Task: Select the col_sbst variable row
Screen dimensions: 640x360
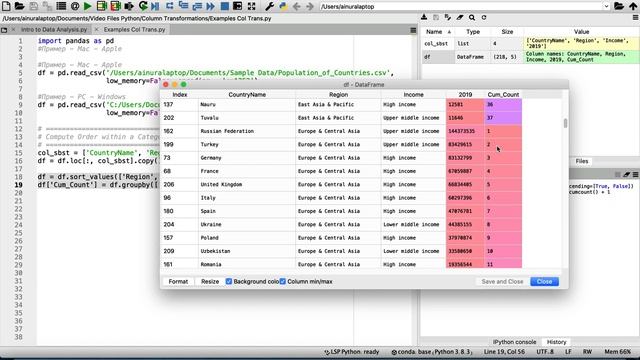Action: (x=530, y=43)
